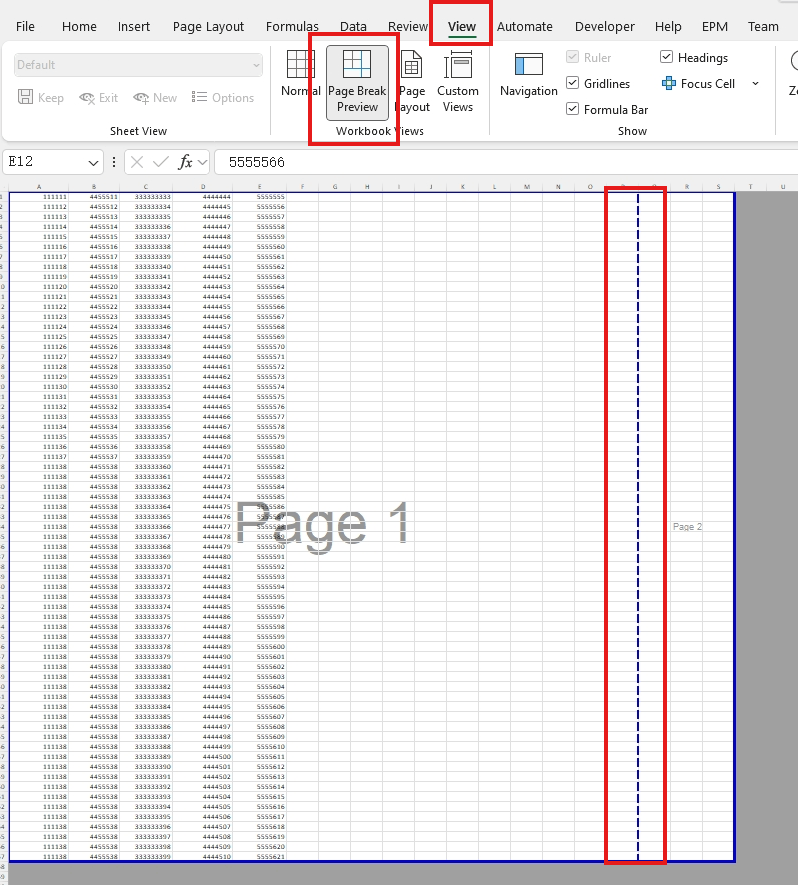This screenshot has height=885, width=798.
Task: Switch to the Page Layout ribbon tab
Action: (208, 27)
